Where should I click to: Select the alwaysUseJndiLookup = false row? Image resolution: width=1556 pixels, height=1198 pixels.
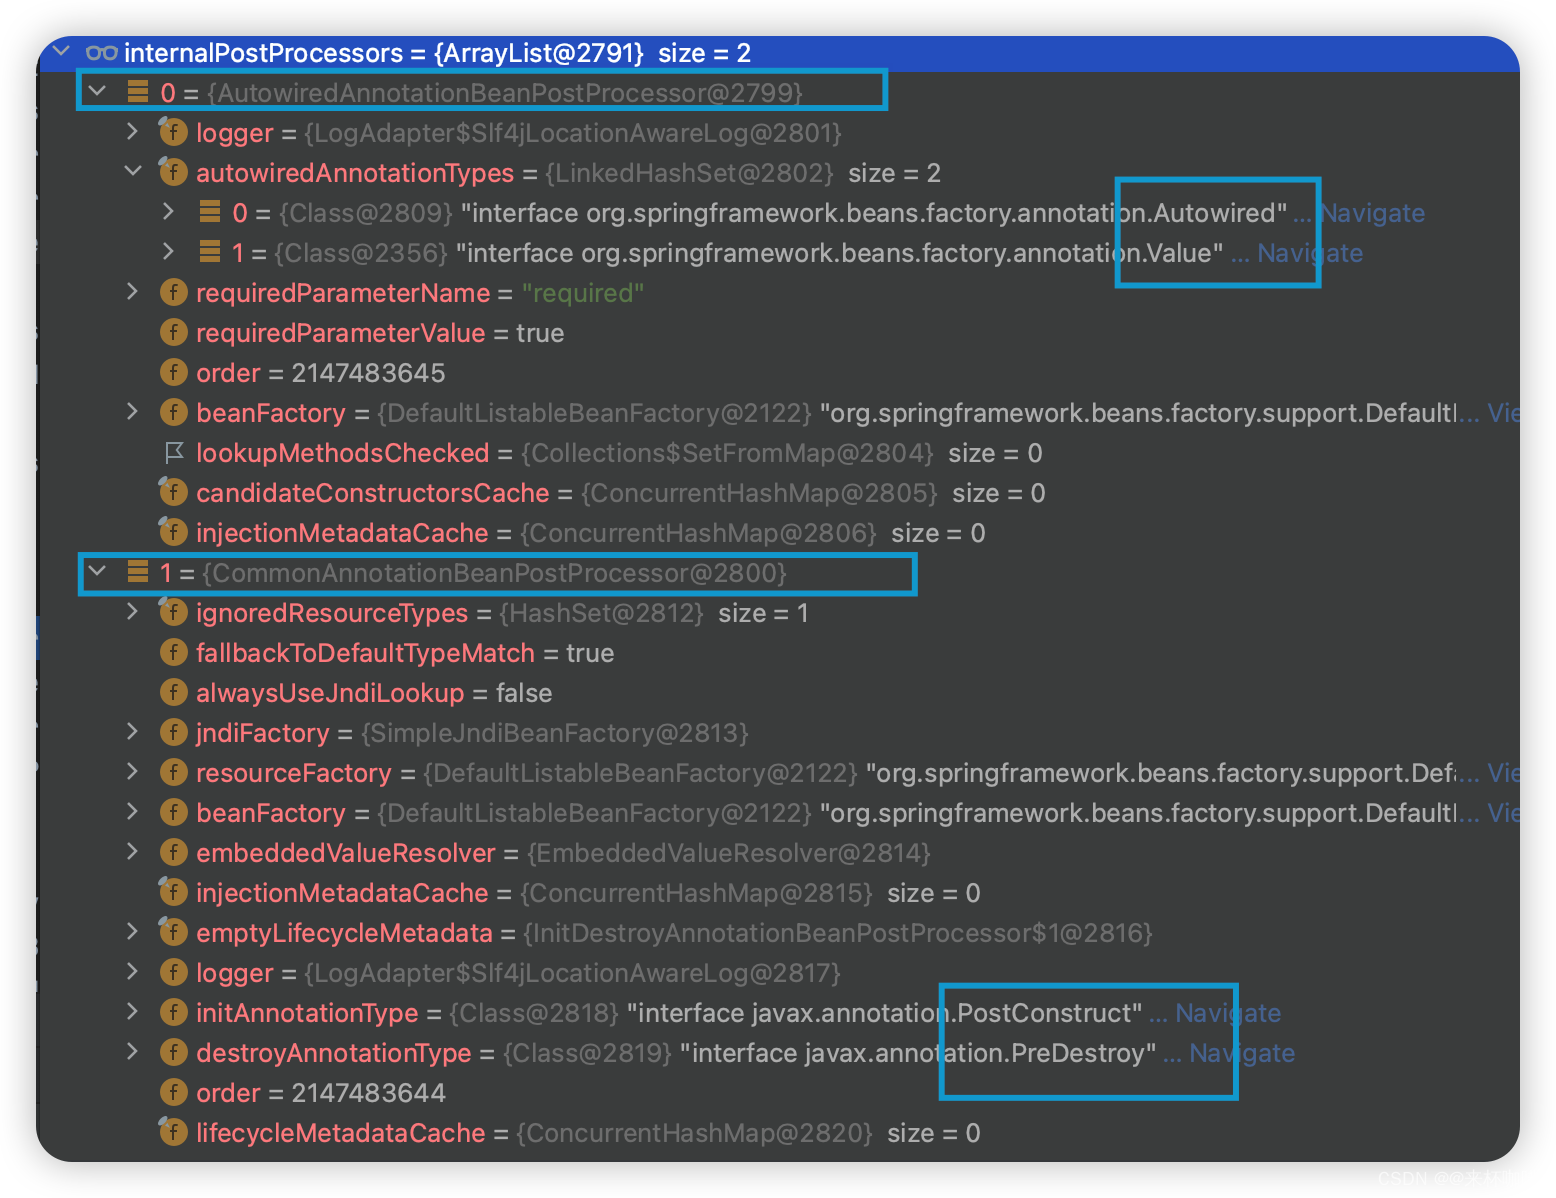click(778, 692)
